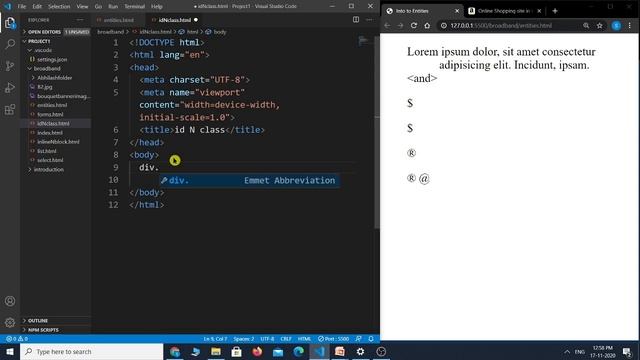Switch to the idNclass.html editor tab

tap(175, 20)
